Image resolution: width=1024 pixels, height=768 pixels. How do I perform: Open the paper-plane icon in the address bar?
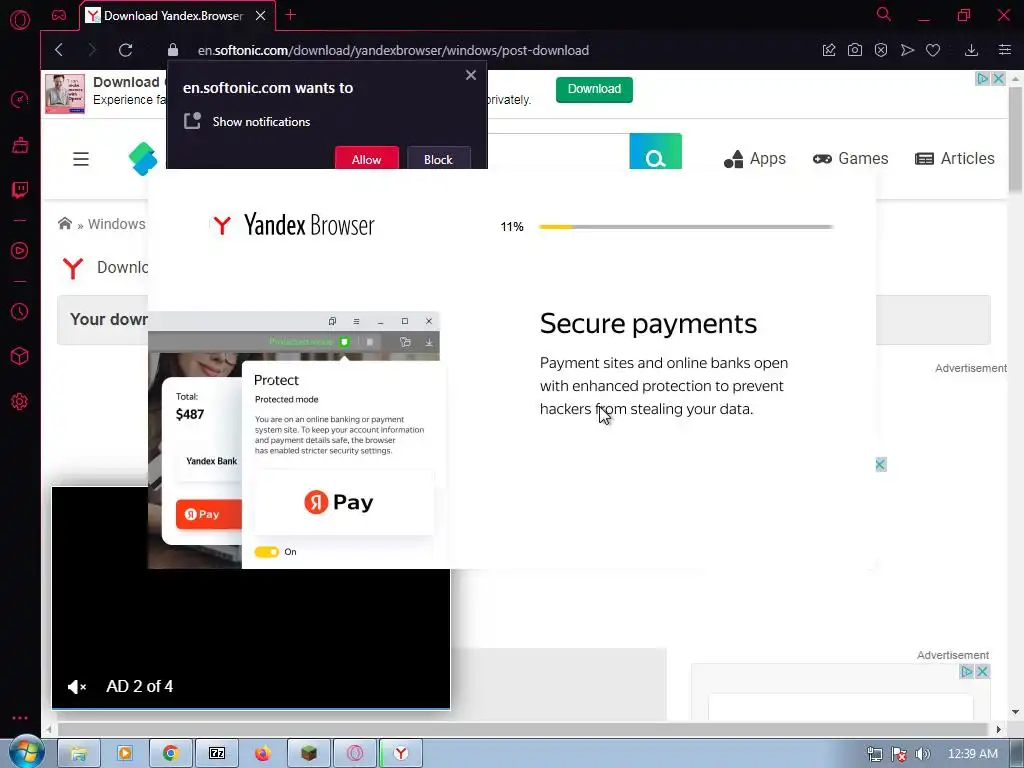click(907, 50)
